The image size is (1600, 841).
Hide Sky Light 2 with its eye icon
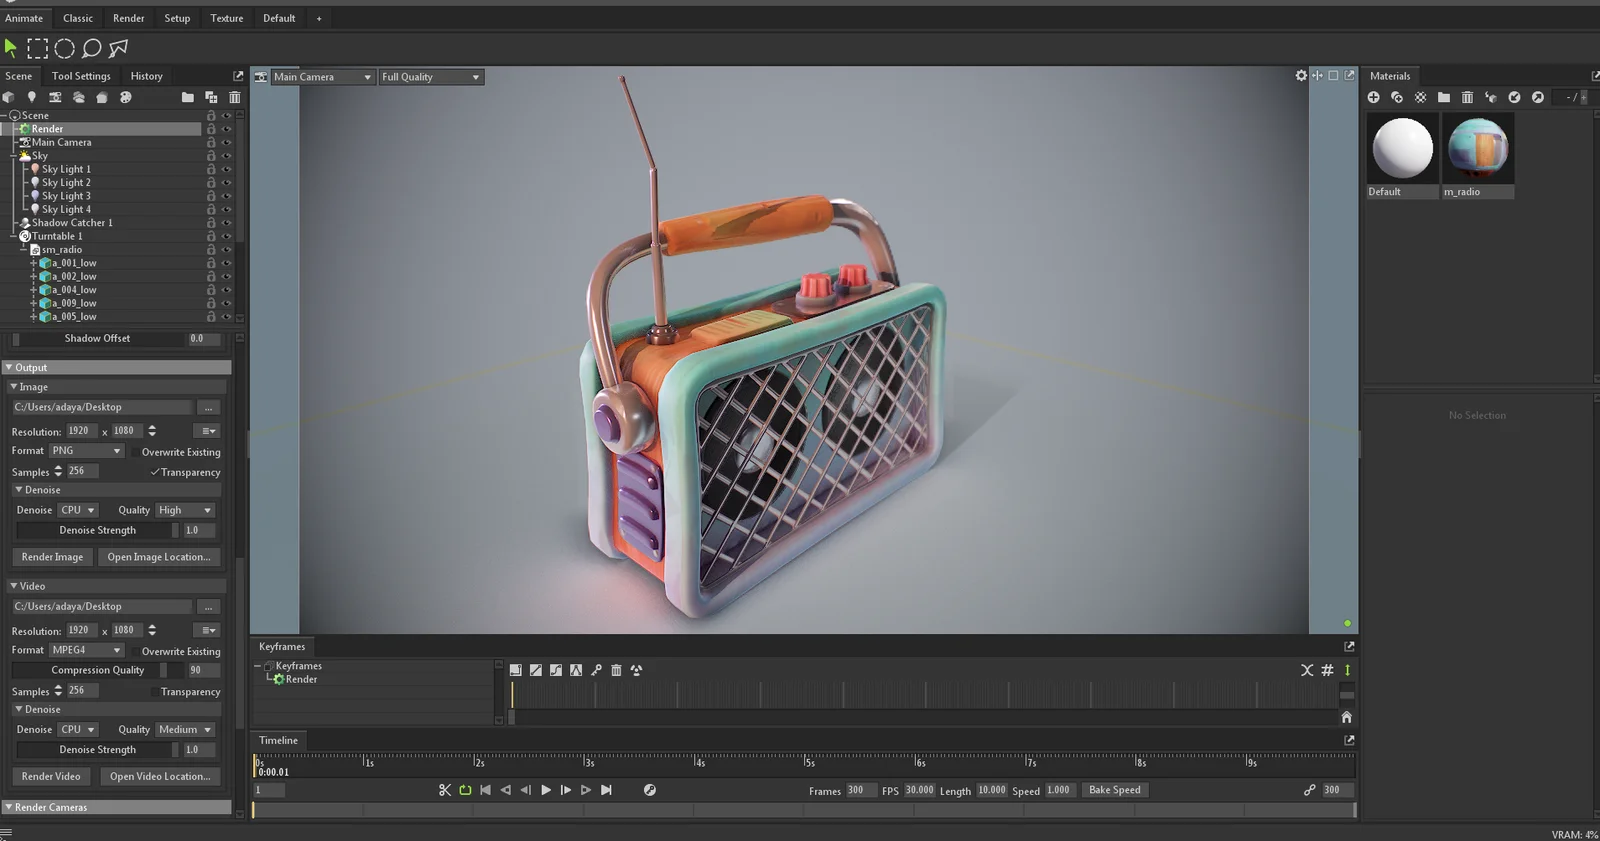226,183
